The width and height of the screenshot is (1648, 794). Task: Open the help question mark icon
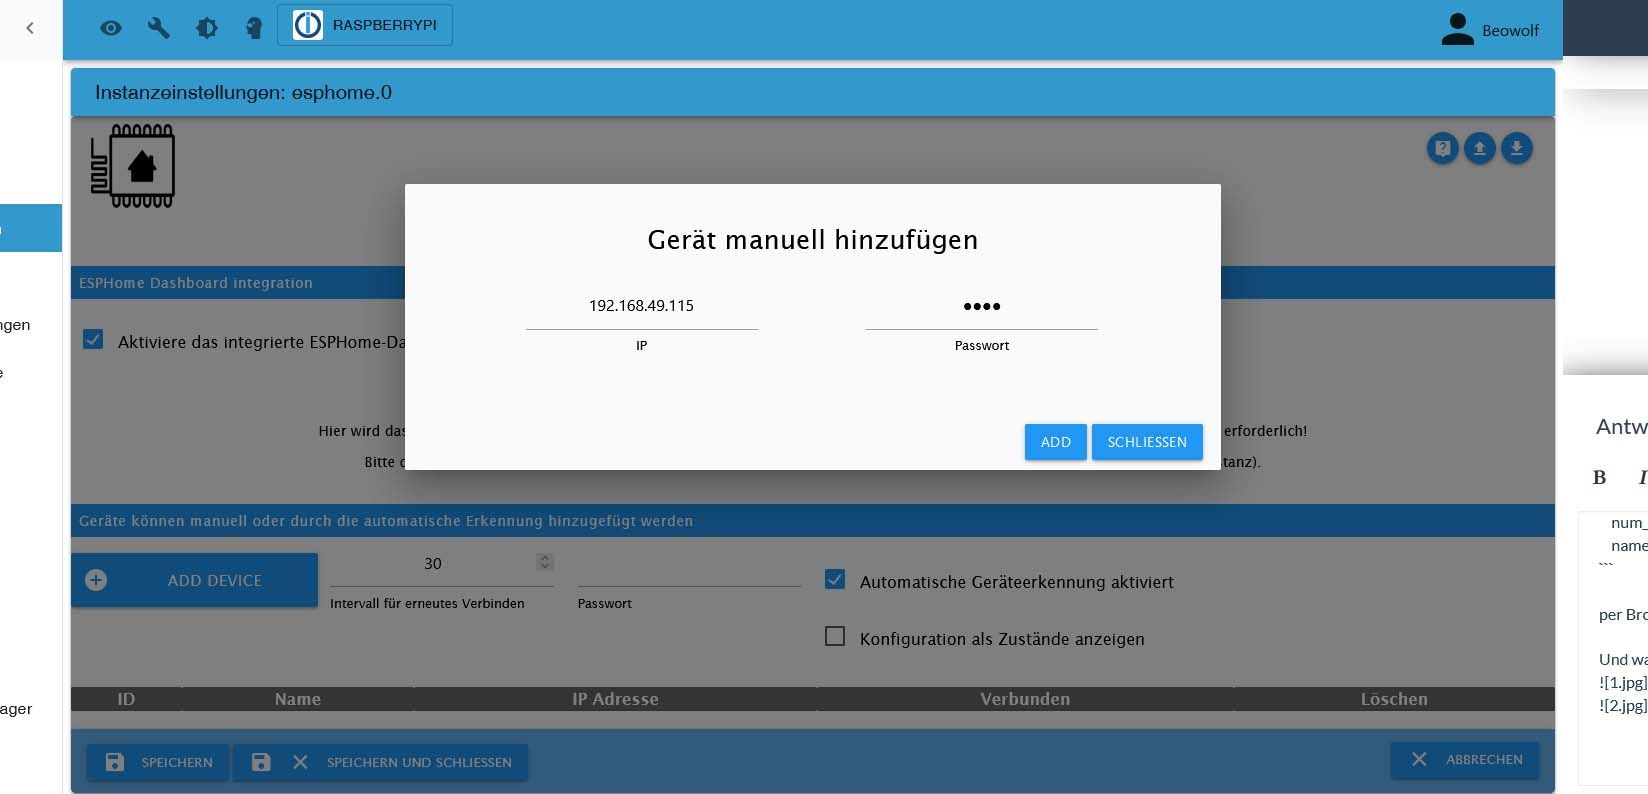[1442, 149]
